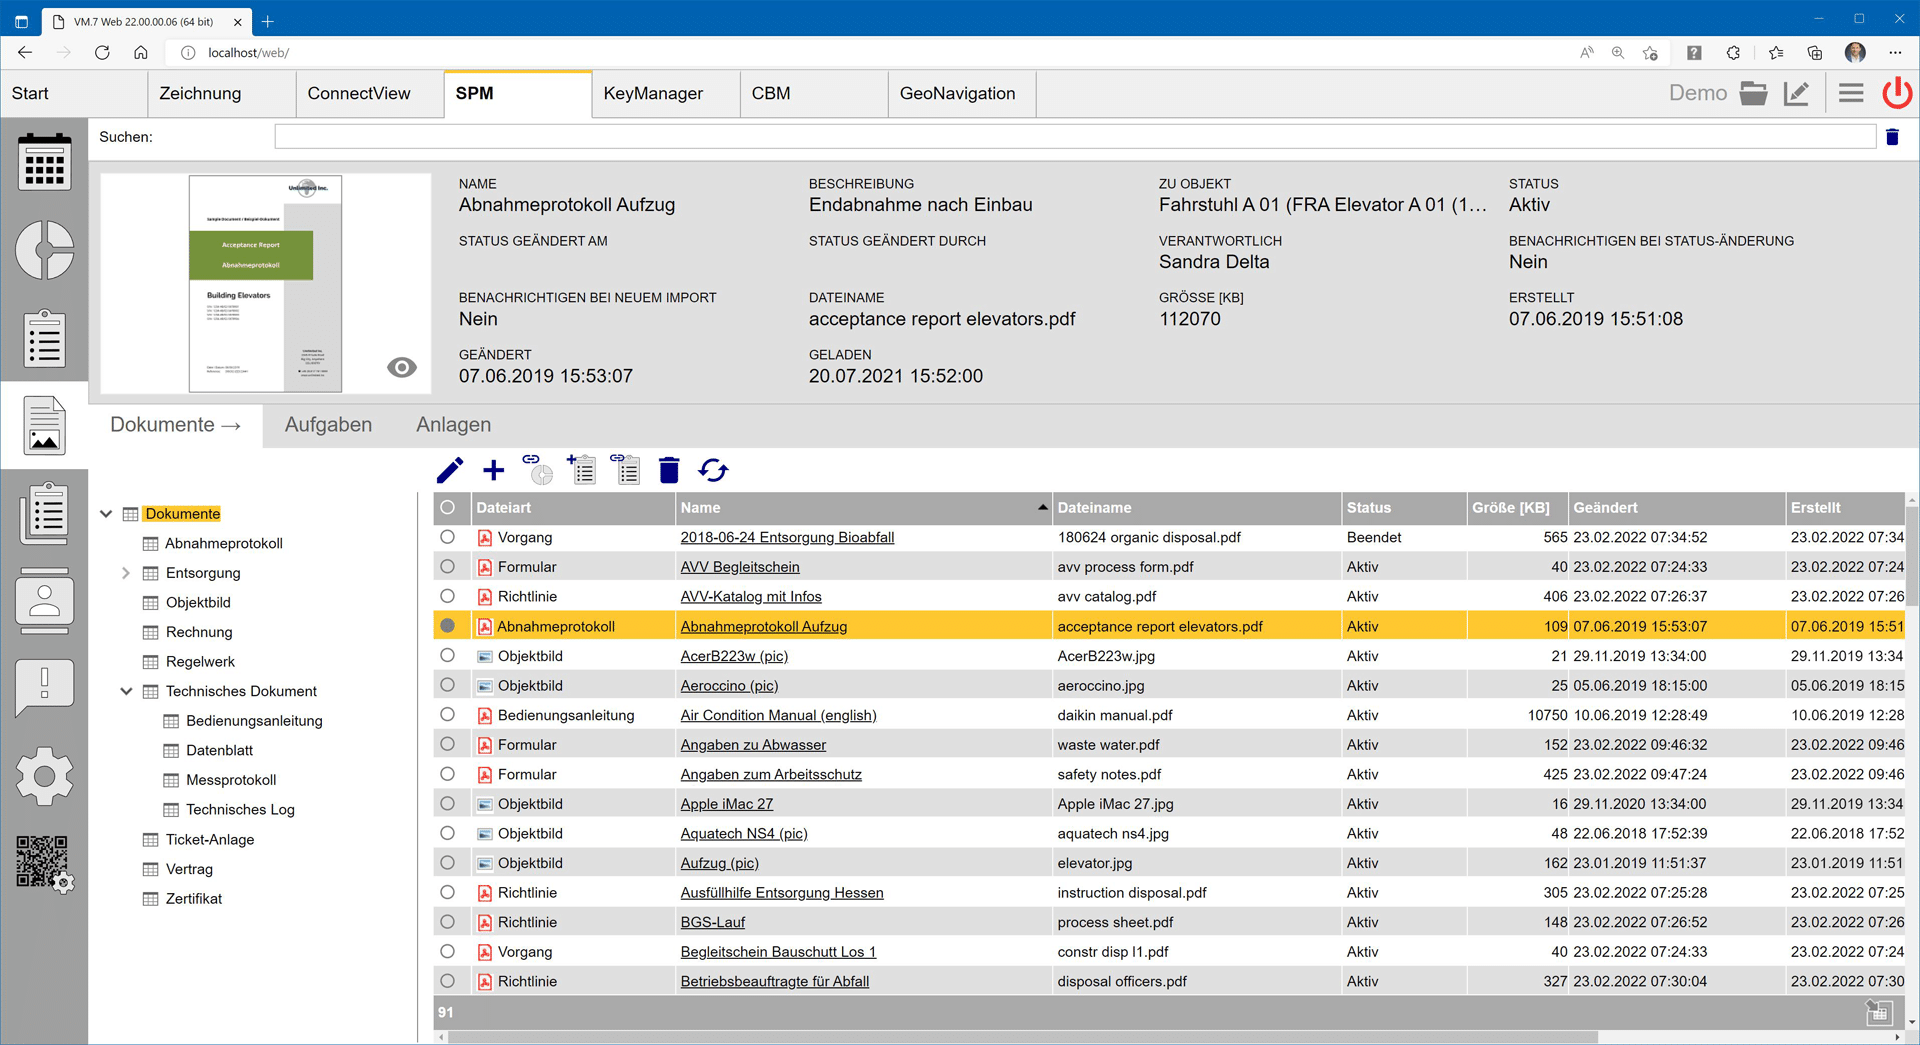Image resolution: width=1920 pixels, height=1045 pixels.
Task: Open the person contact card sidebar icon
Action: tap(44, 600)
